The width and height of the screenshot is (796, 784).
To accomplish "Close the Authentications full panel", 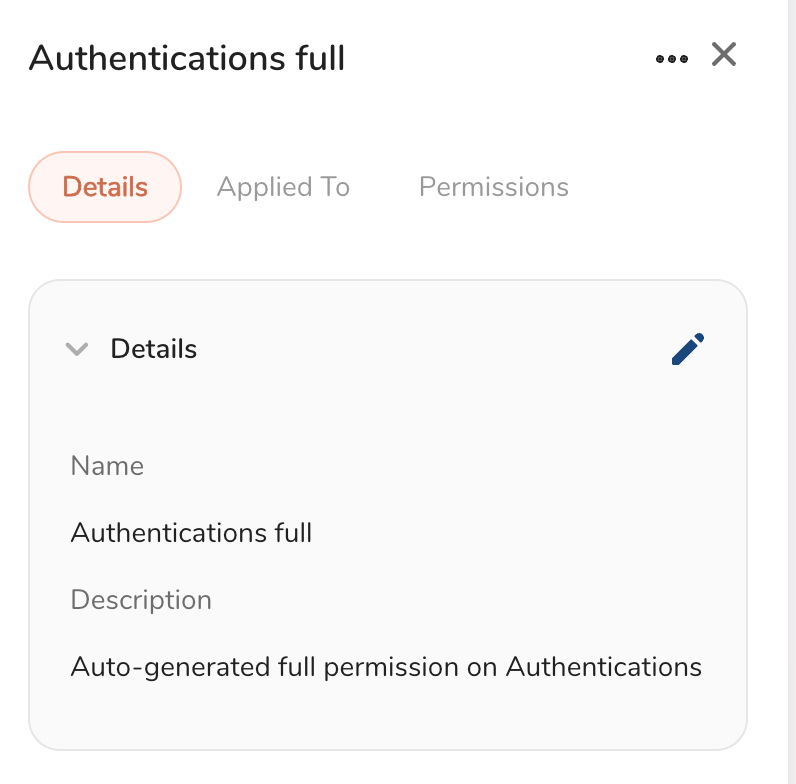I will coord(724,55).
